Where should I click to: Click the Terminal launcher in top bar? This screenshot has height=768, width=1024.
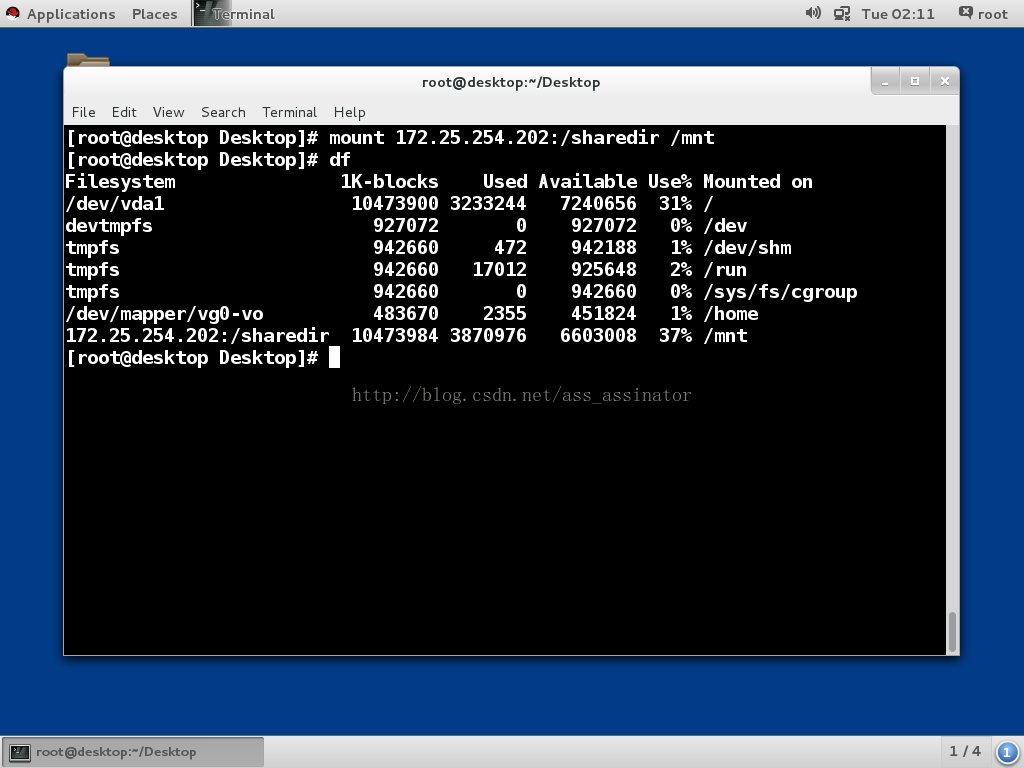234,14
